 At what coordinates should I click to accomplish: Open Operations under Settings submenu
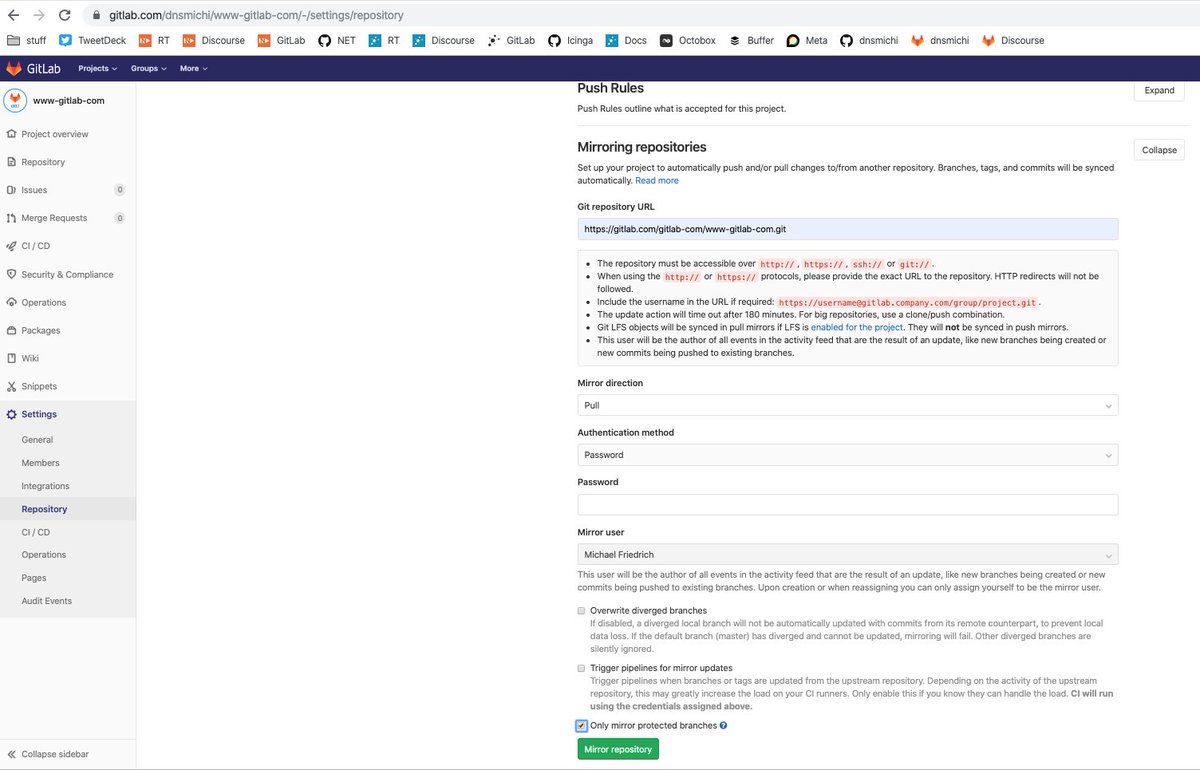[44, 555]
